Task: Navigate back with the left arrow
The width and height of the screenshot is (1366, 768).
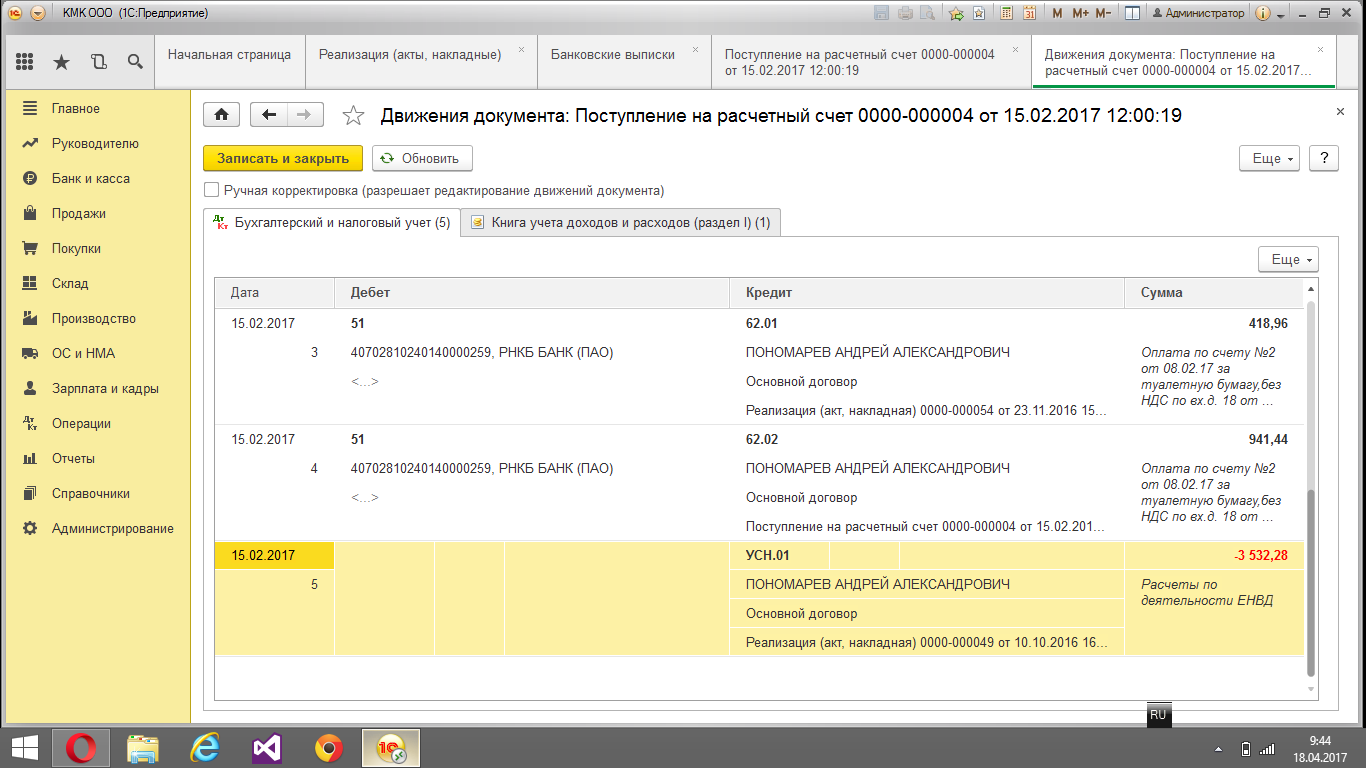Action: click(x=268, y=115)
